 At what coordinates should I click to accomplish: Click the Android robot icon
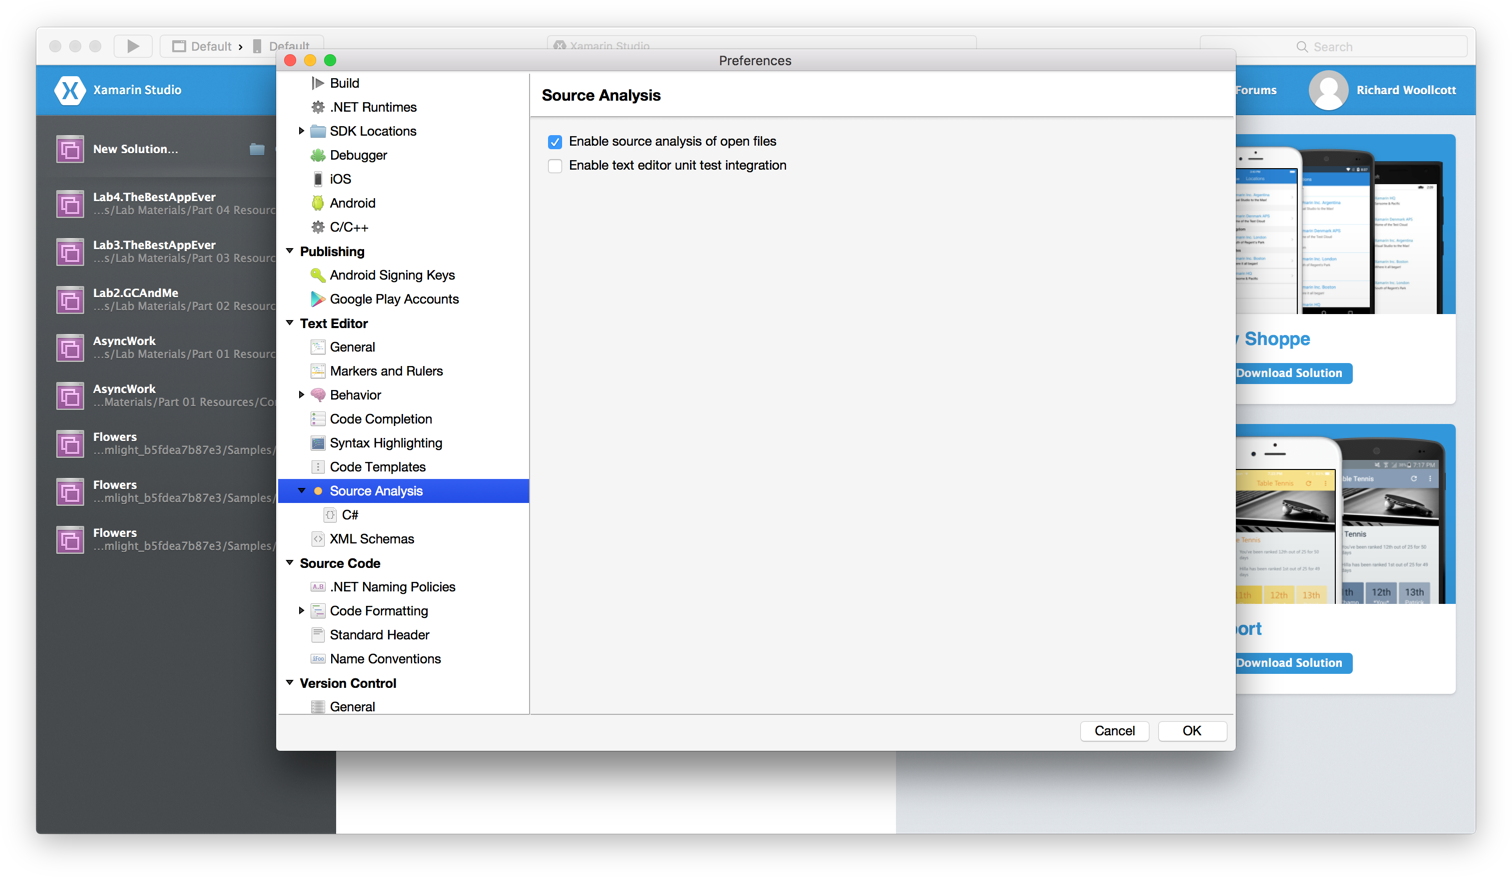coord(318,203)
